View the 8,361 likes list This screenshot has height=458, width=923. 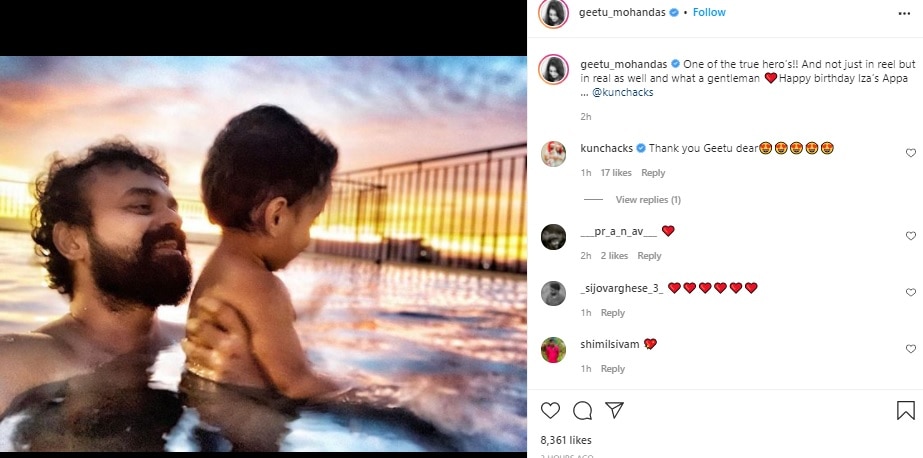(566, 440)
